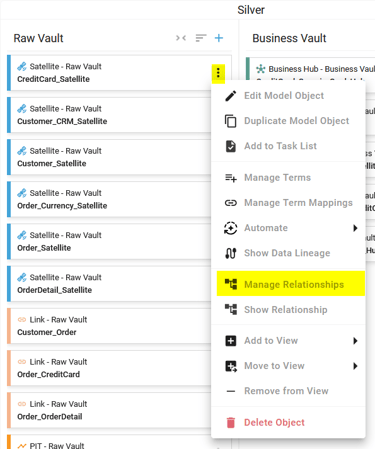The height and width of the screenshot is (449, 375).
Task: Select the OrderDetail_Satellite card
Action: (109, 284)
